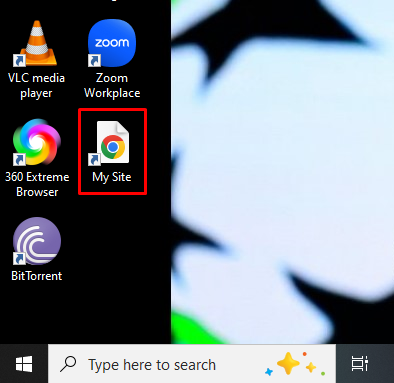Select the 'BitTorrent' label text
Screen dimensions: 394x383
pyautogui.click(x=37, y=276)
